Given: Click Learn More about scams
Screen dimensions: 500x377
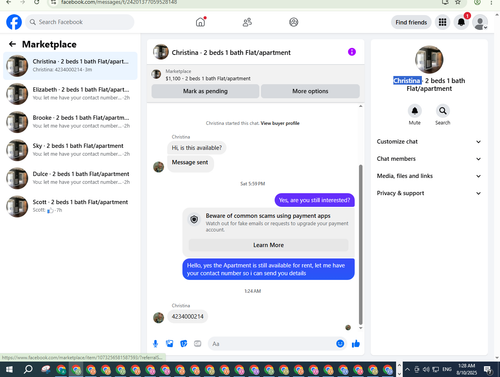Looking at the screenshot, I should [x=268, y=245].
